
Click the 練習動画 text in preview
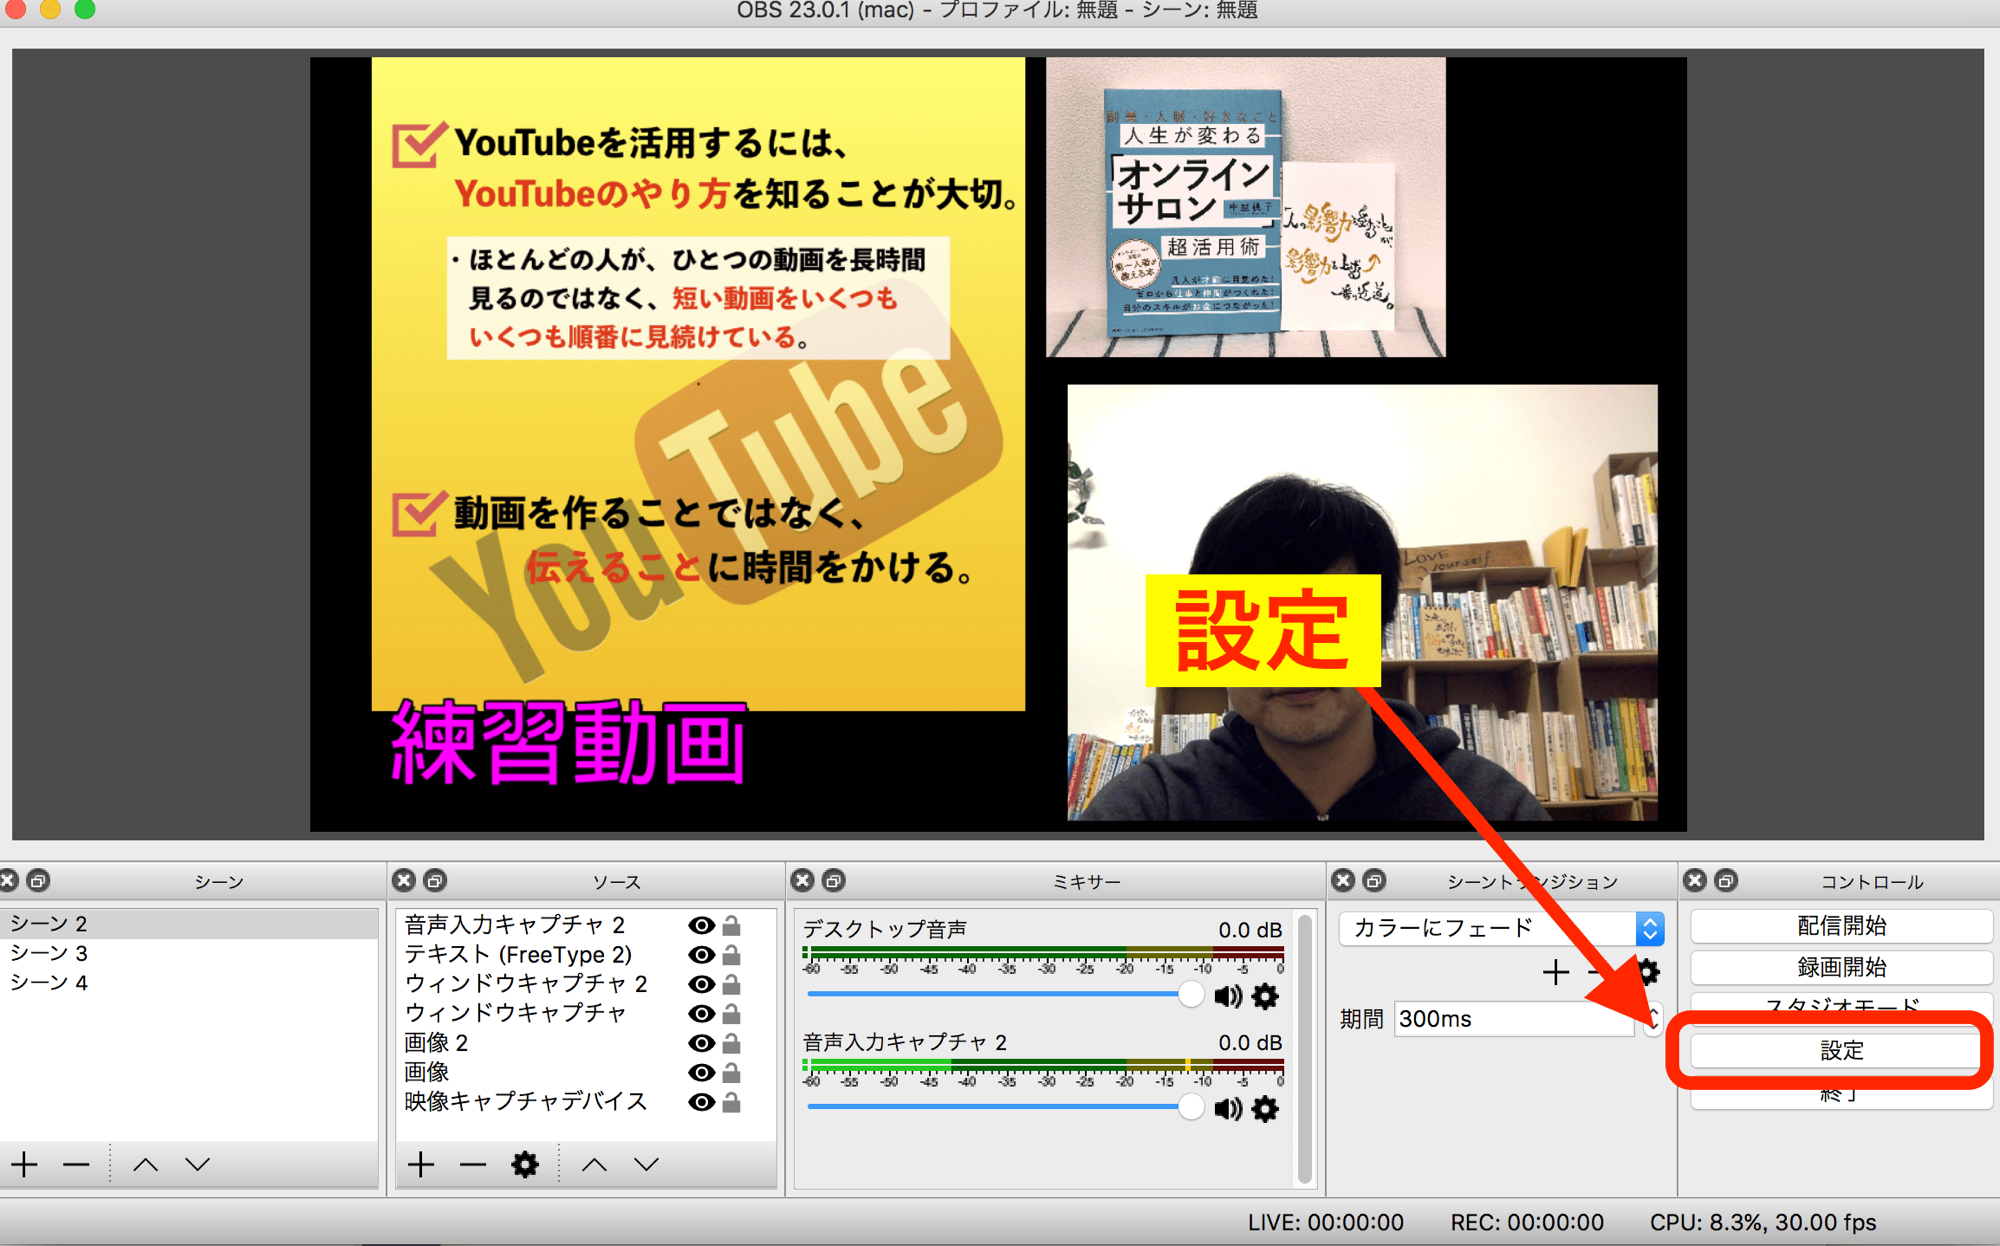(569, 744)
